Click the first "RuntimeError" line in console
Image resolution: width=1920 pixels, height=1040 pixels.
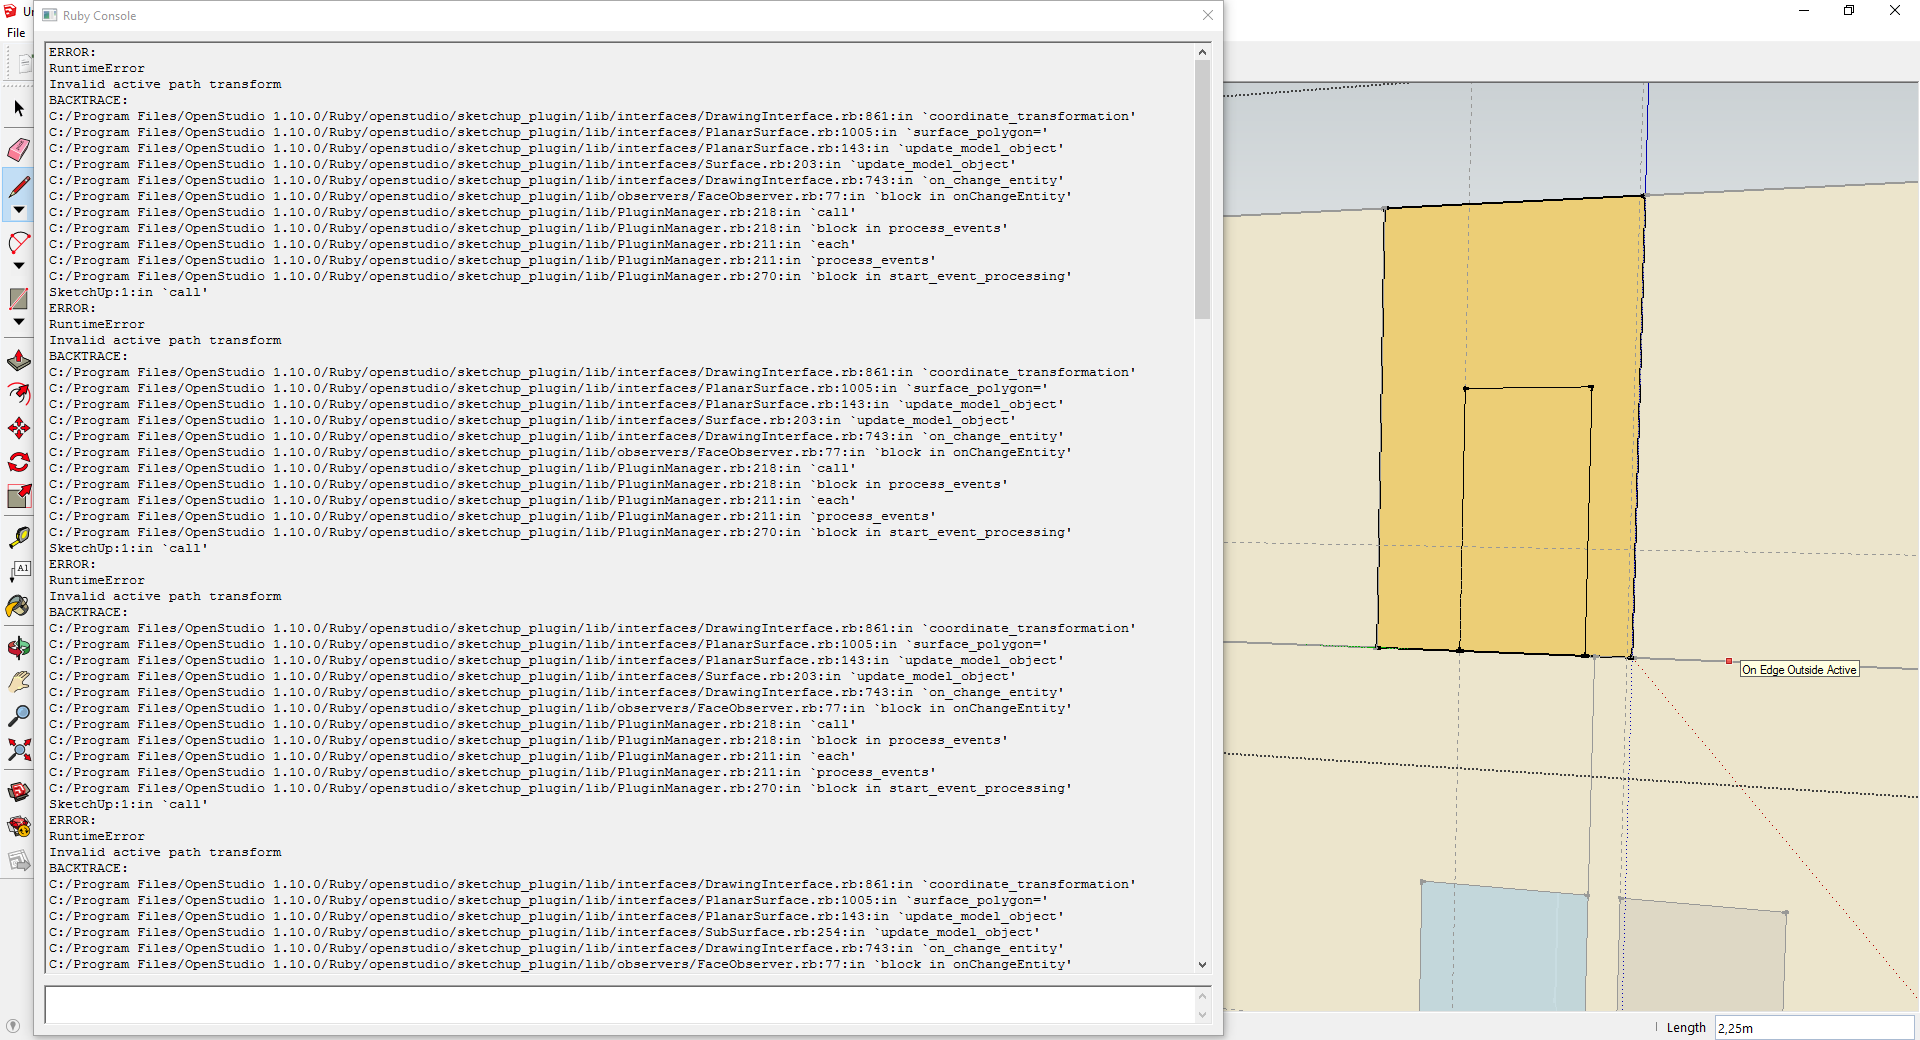click(x=97, y=68)
